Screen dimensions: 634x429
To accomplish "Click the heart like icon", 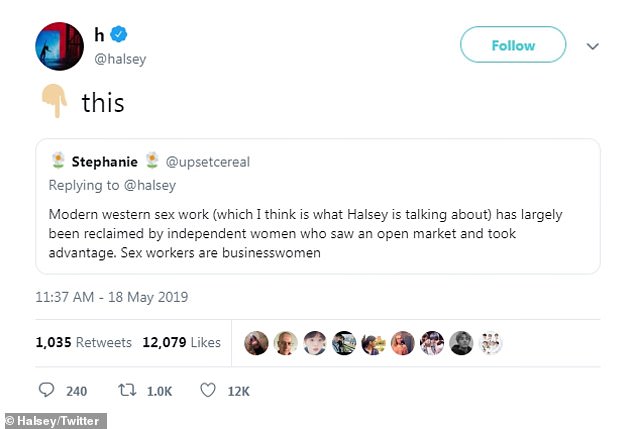I will click(207, 390).
